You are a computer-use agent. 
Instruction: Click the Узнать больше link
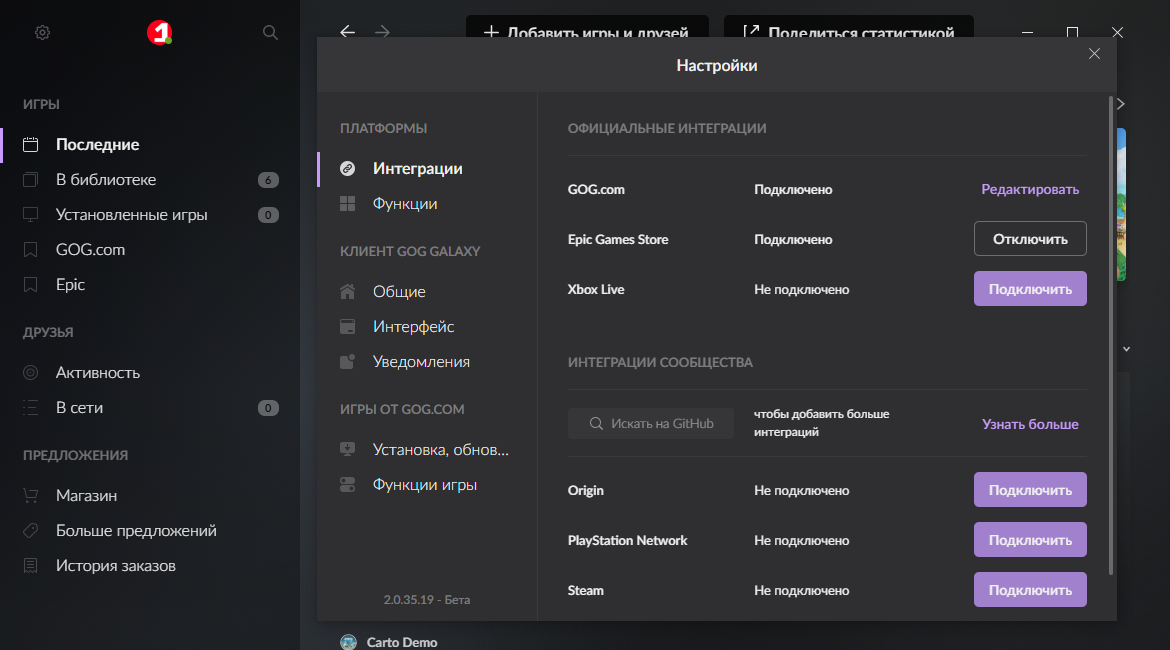click(x=1030, y=424)
